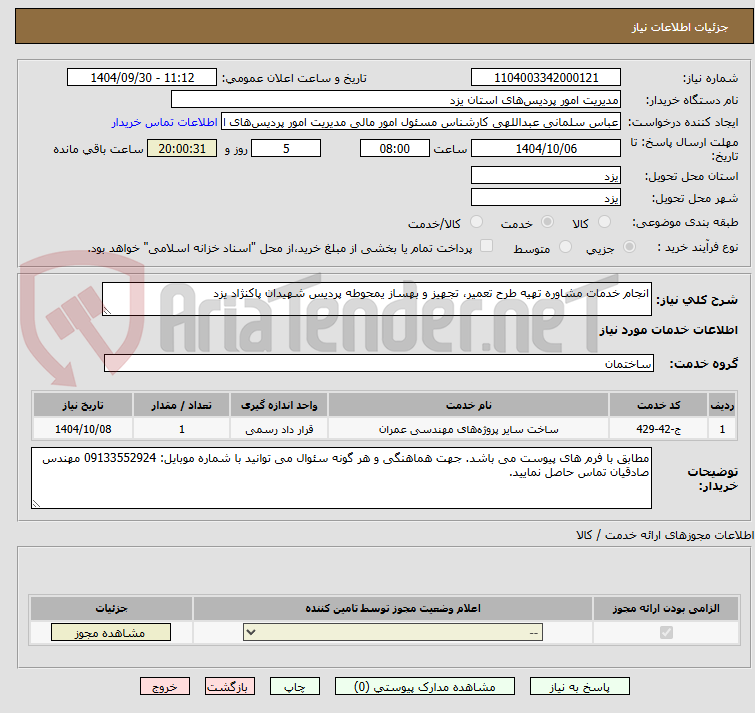Click the نام خدمت column header

pos(469,405)
